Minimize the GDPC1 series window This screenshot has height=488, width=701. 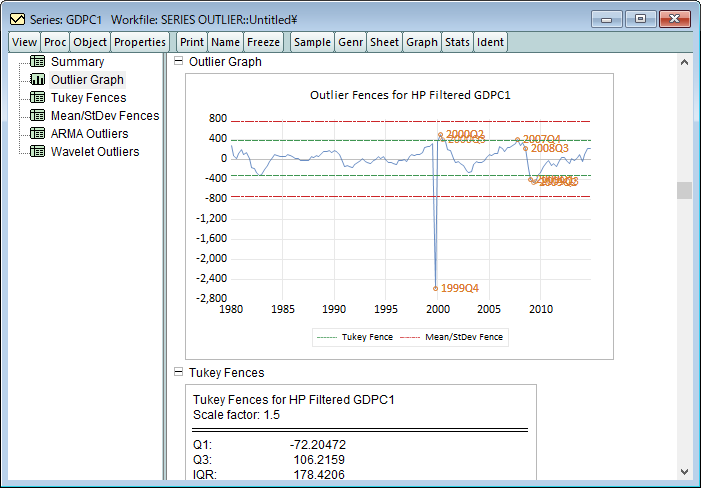tap(607, 19)
